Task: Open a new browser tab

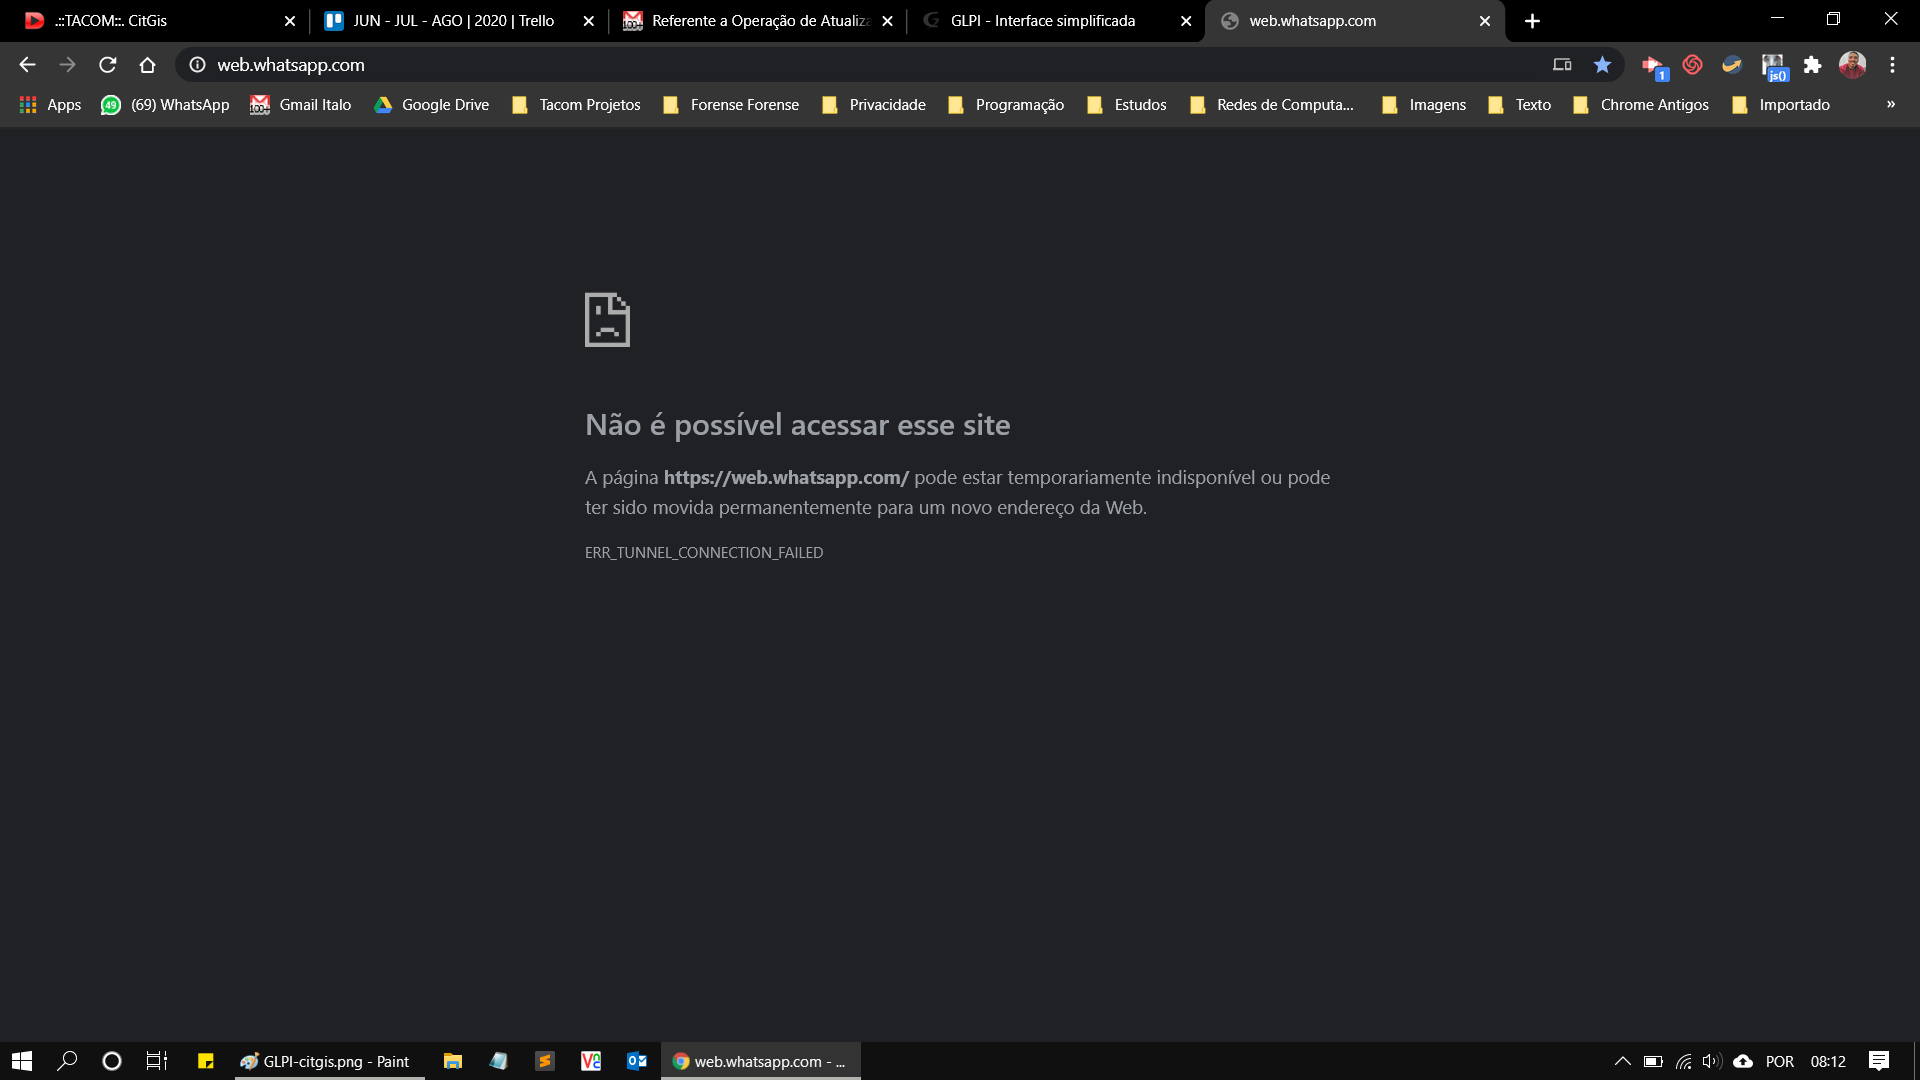Action: point(1532,21)
